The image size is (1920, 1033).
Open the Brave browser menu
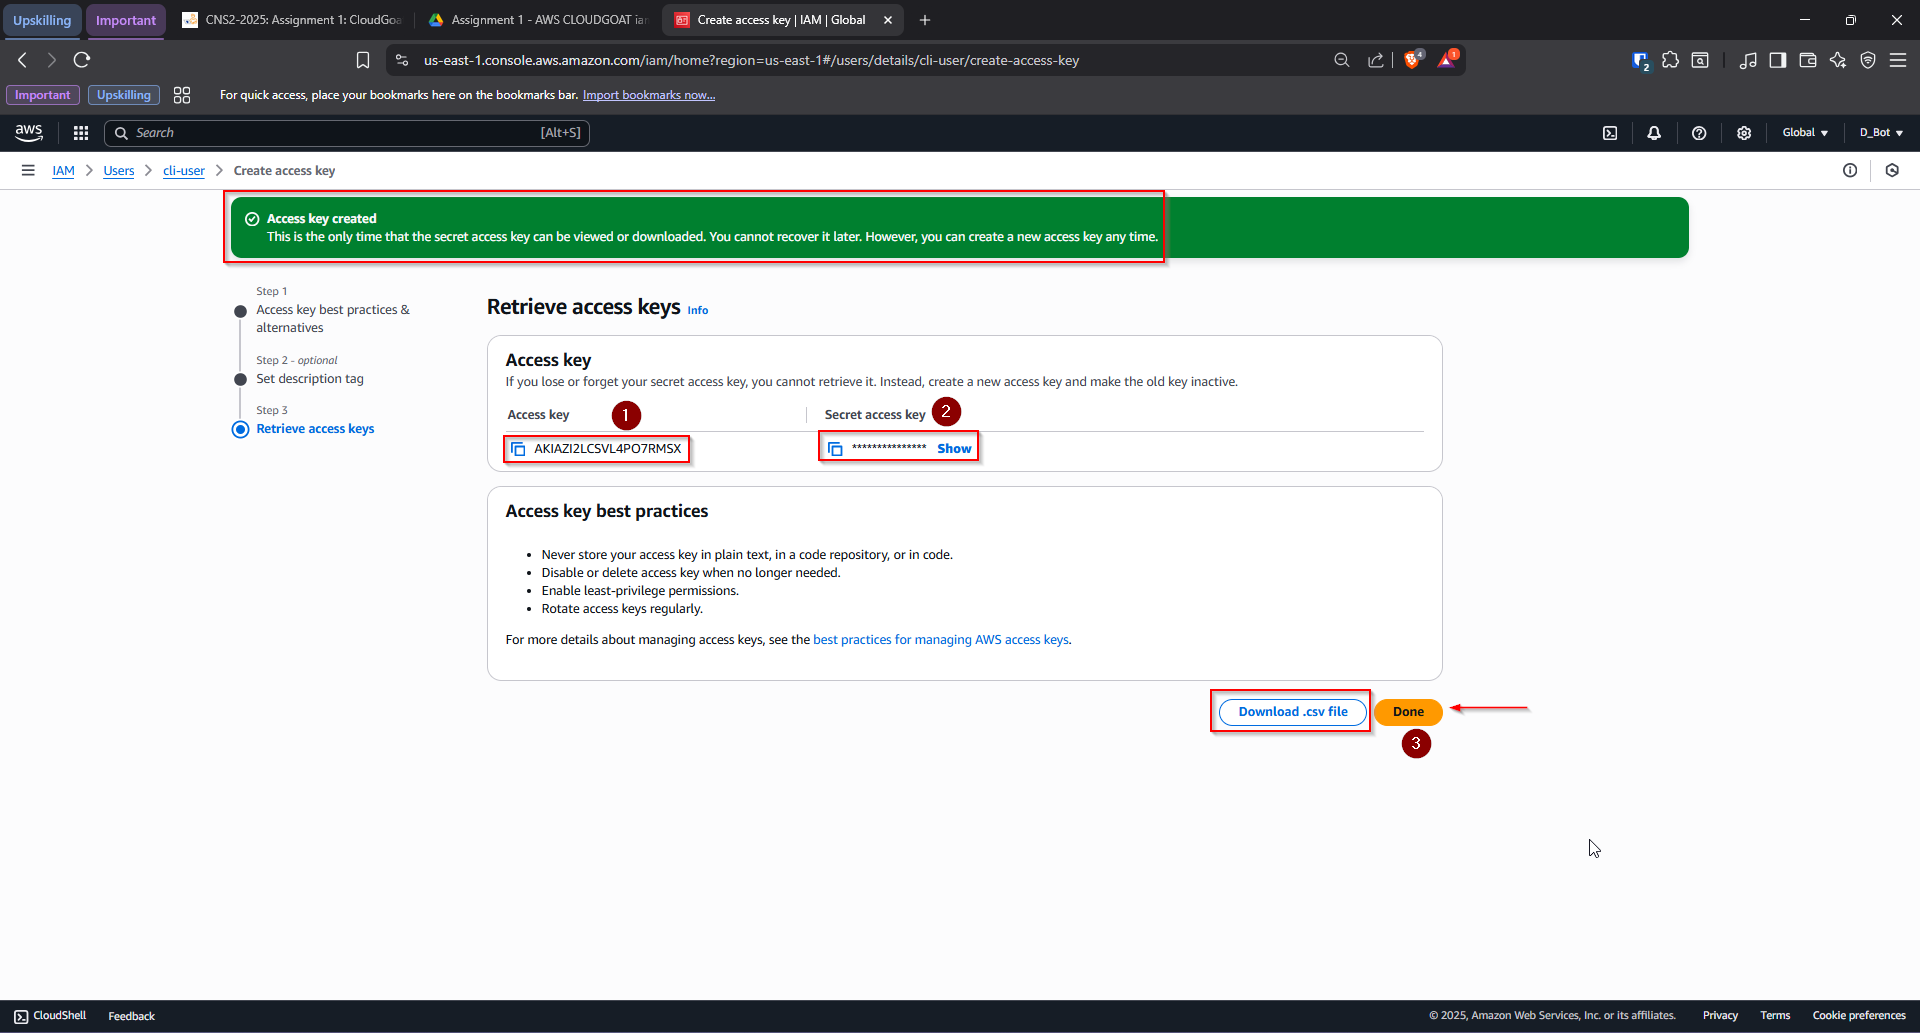1899,60
